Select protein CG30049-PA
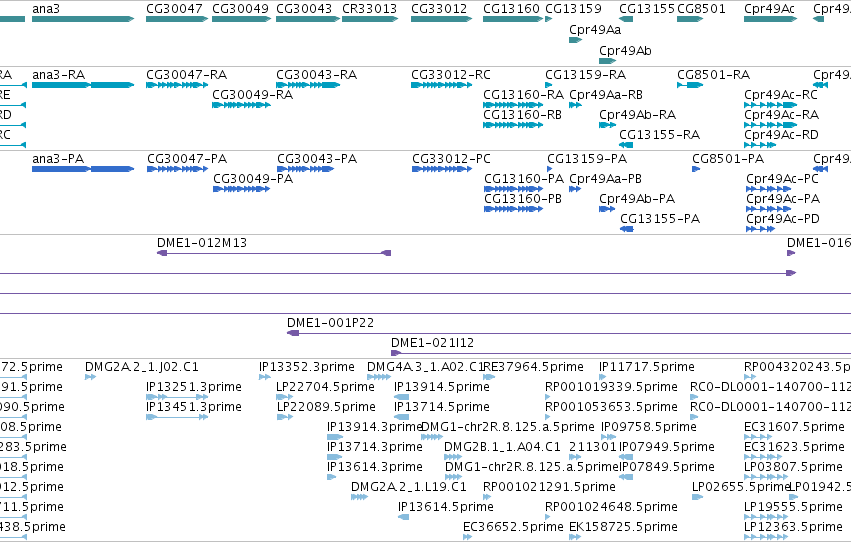Image resolution: width=851 pixels, height=542 pixels. point(242,189)
